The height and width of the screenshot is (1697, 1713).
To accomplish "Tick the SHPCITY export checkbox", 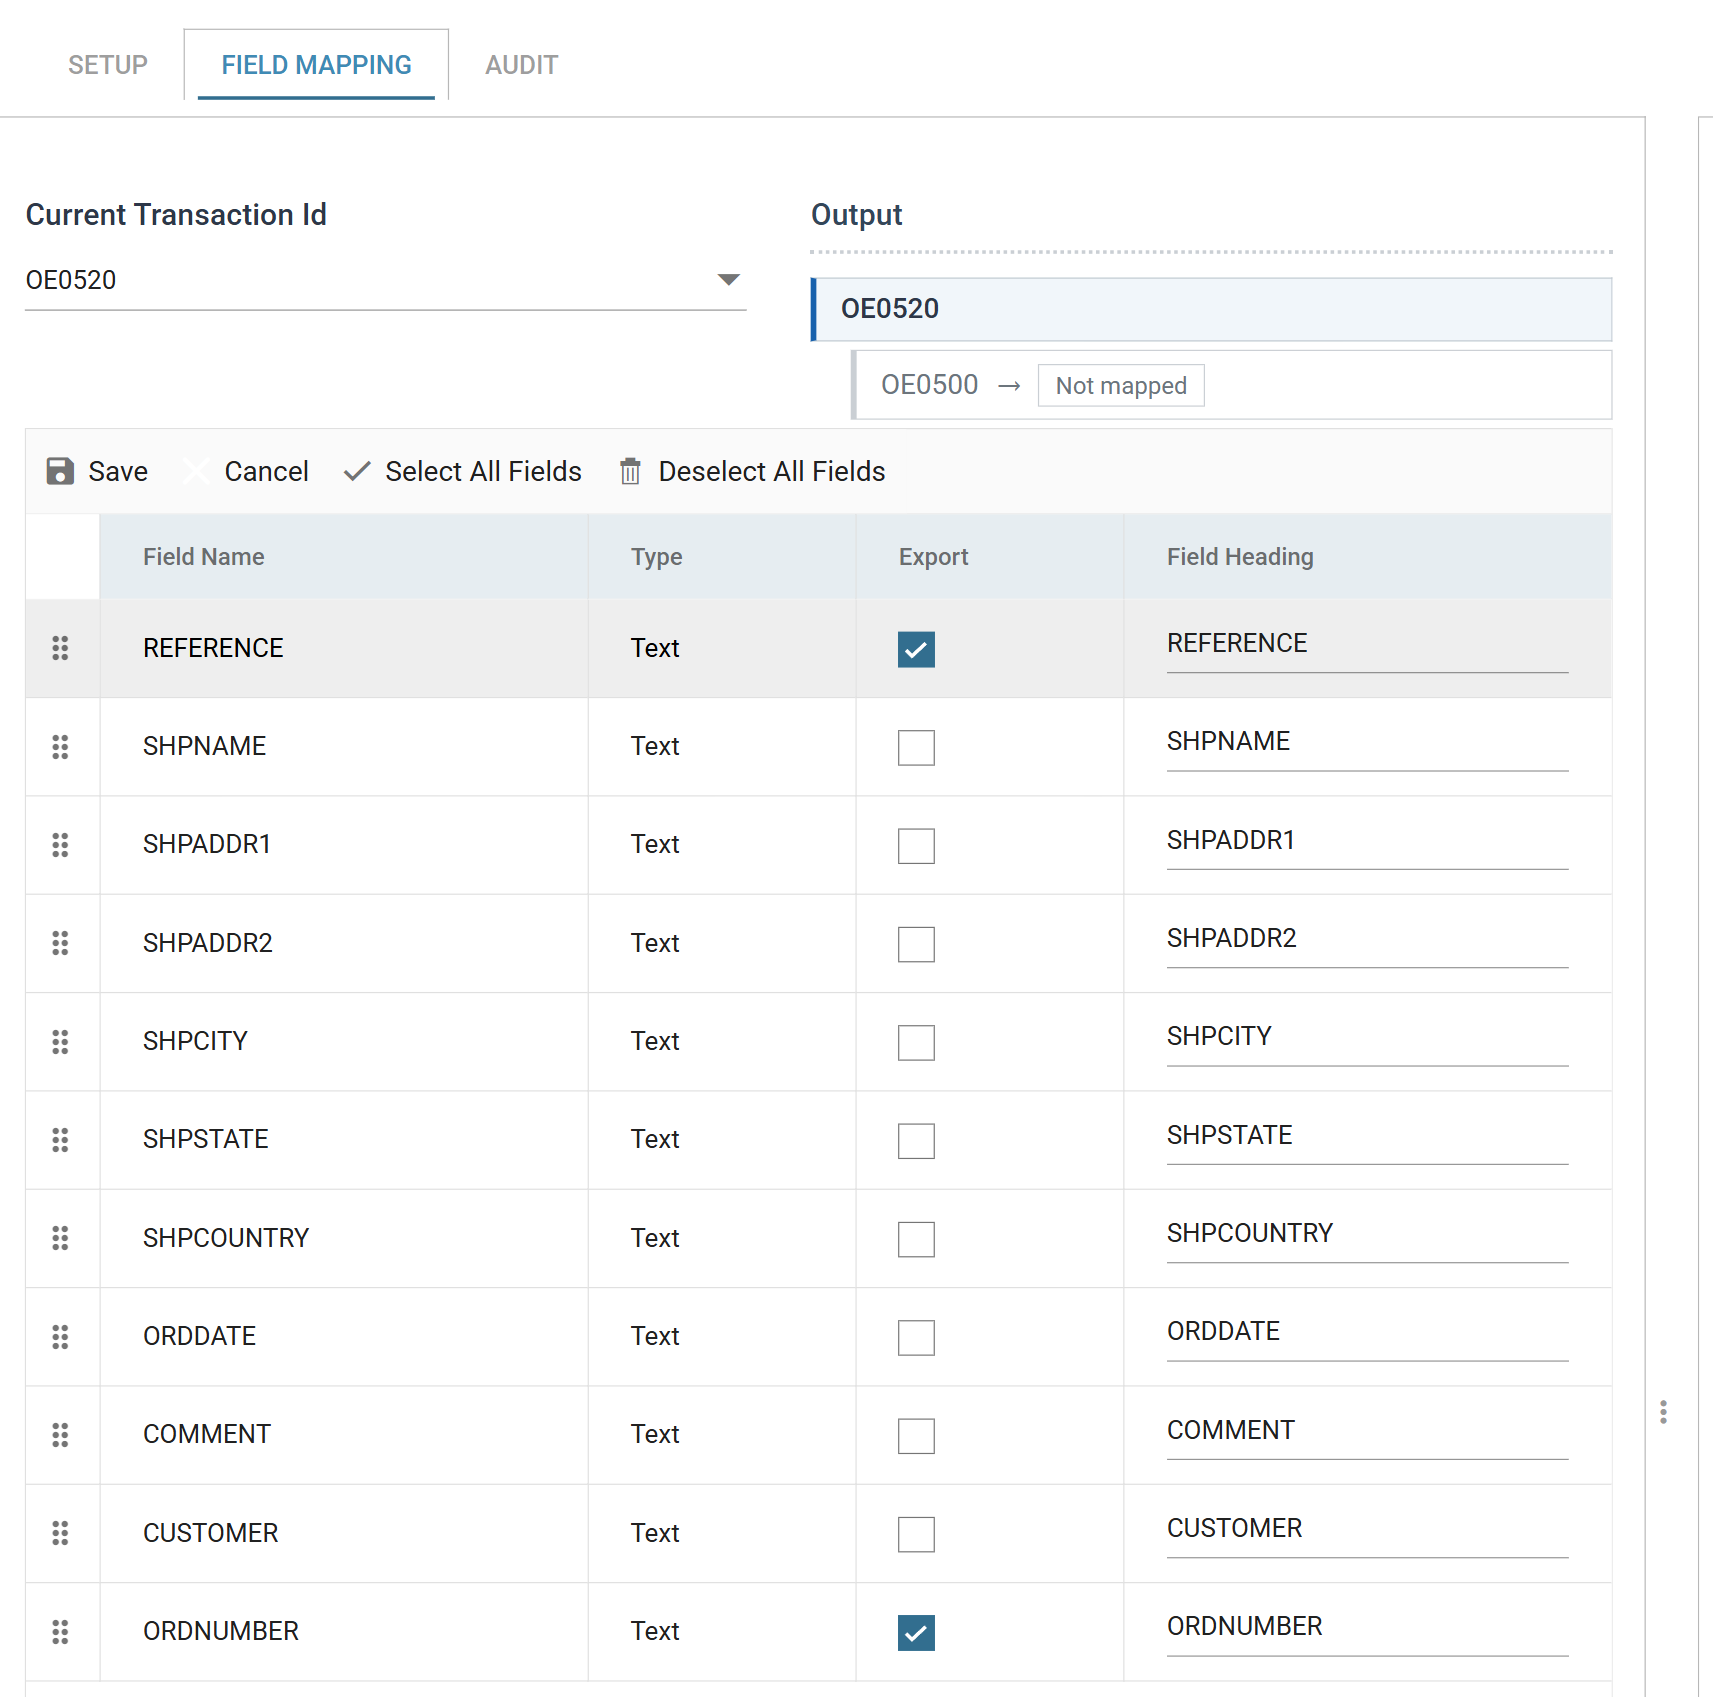I will pyautogui.click(x=916, y=1042).
